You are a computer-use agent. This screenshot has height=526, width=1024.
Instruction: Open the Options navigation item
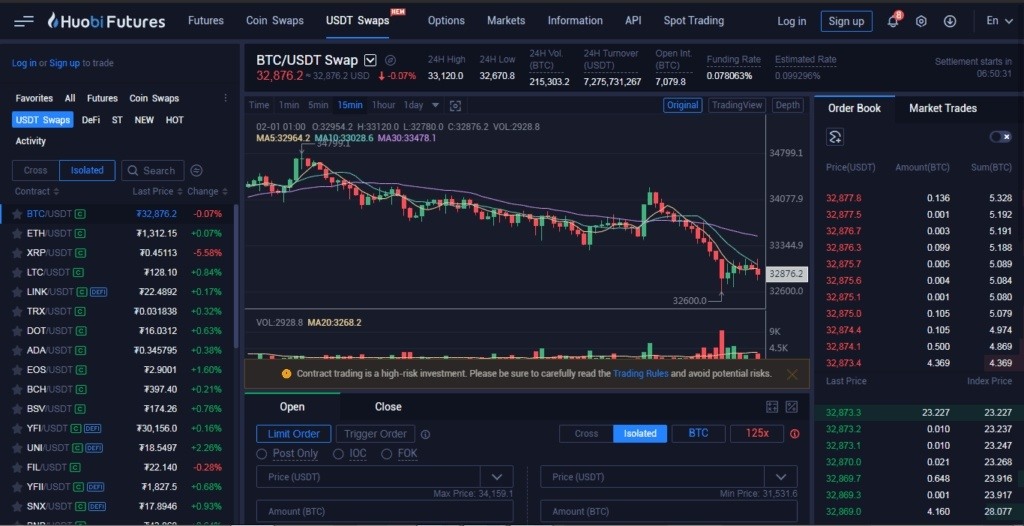446,21
